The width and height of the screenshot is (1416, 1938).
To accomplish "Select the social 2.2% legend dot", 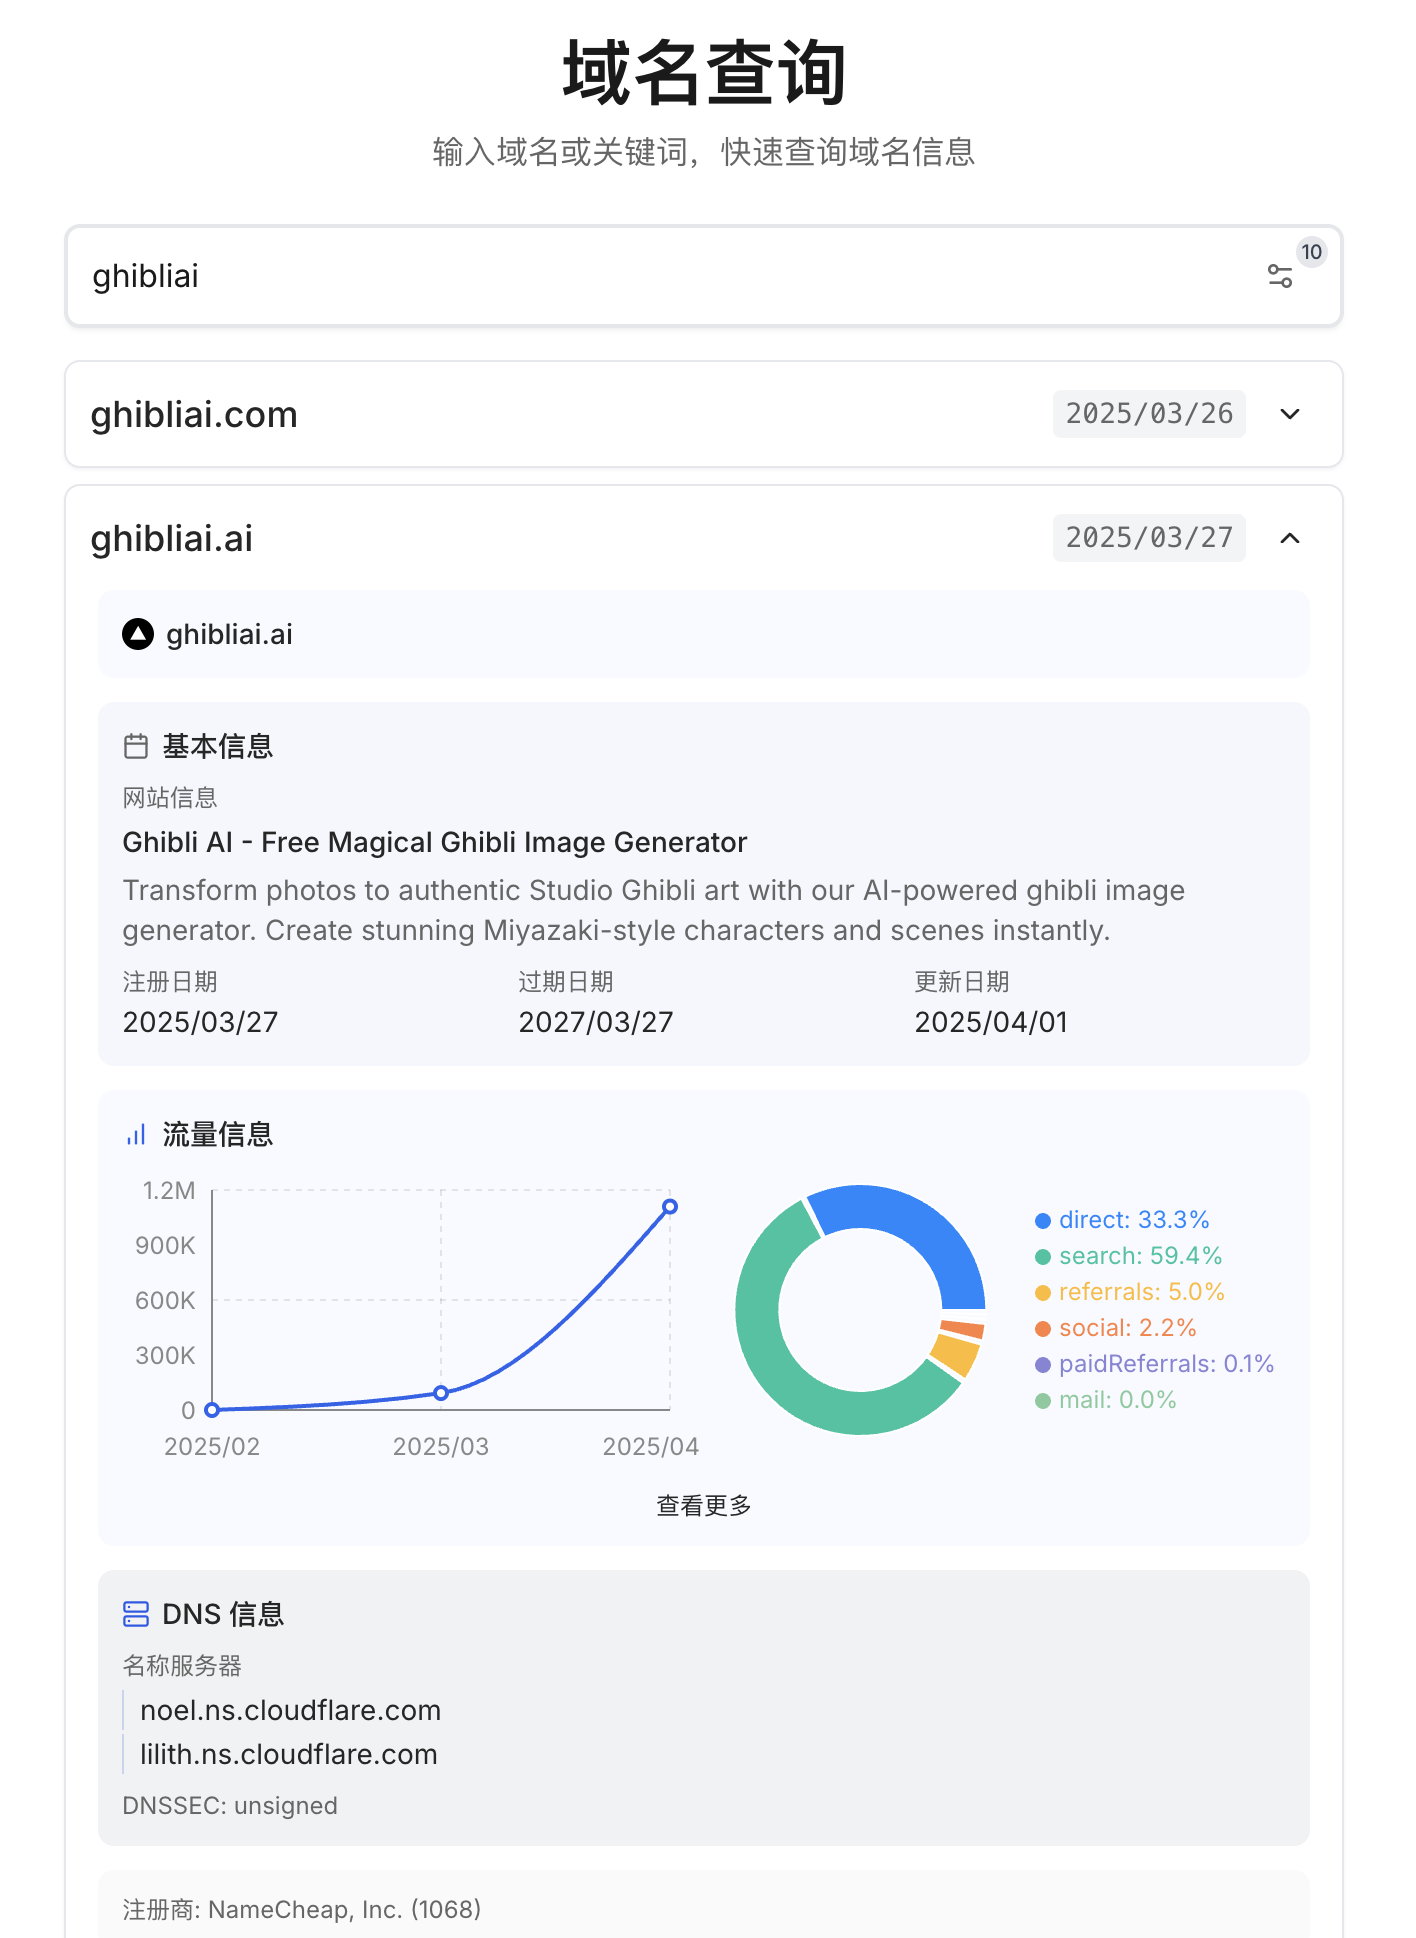I will coord(1043,1328).
